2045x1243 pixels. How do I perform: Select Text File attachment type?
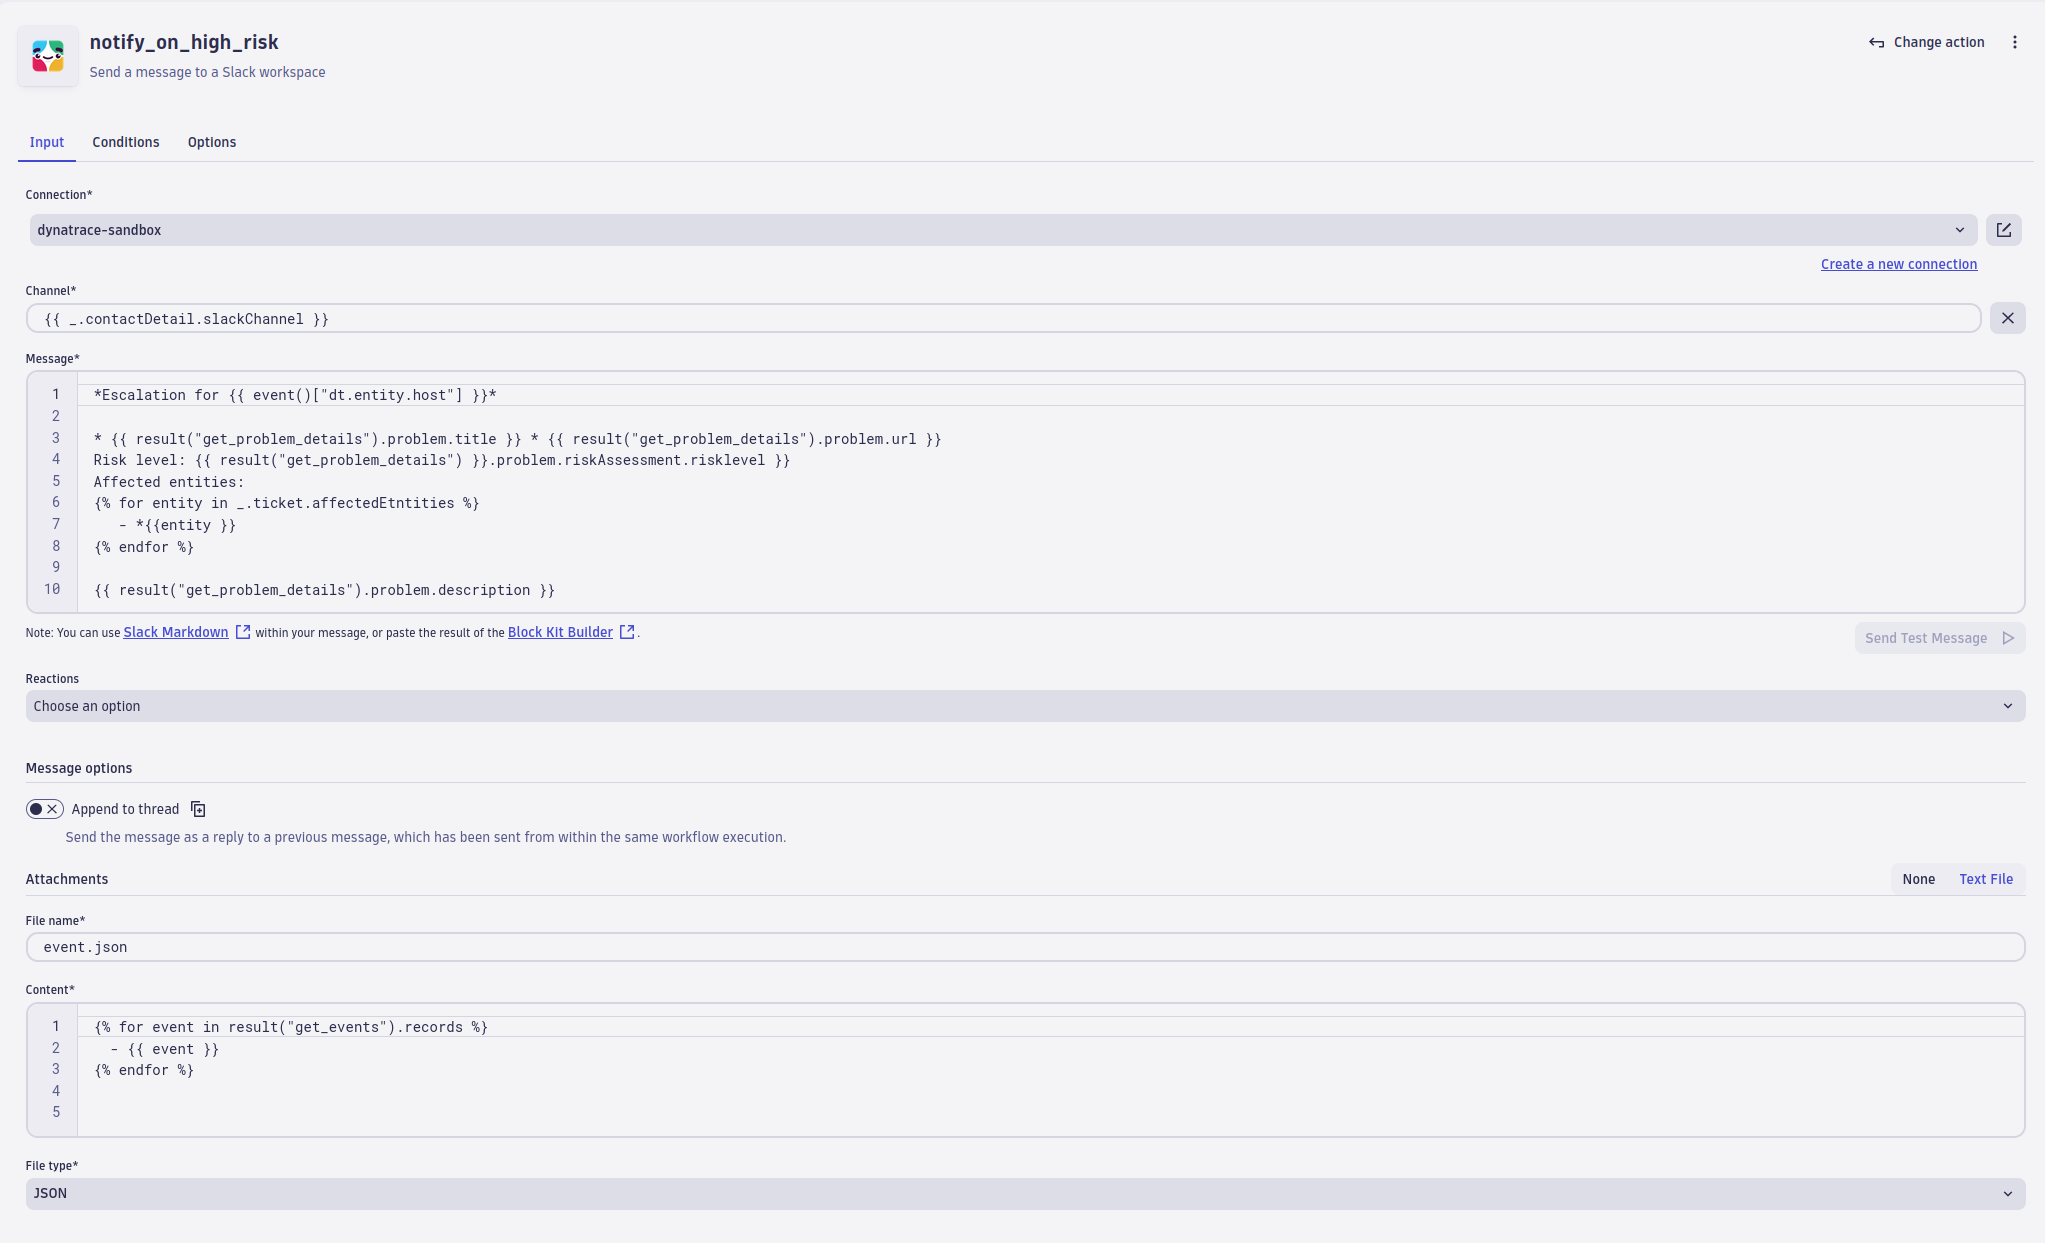point(1986,879)
